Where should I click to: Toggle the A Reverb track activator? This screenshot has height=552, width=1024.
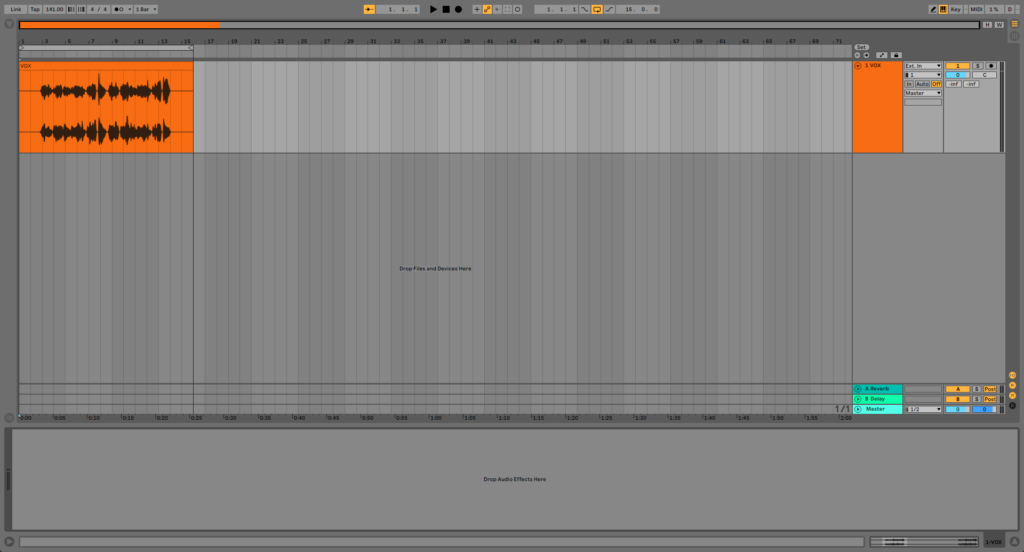click(x=957, y=389)
